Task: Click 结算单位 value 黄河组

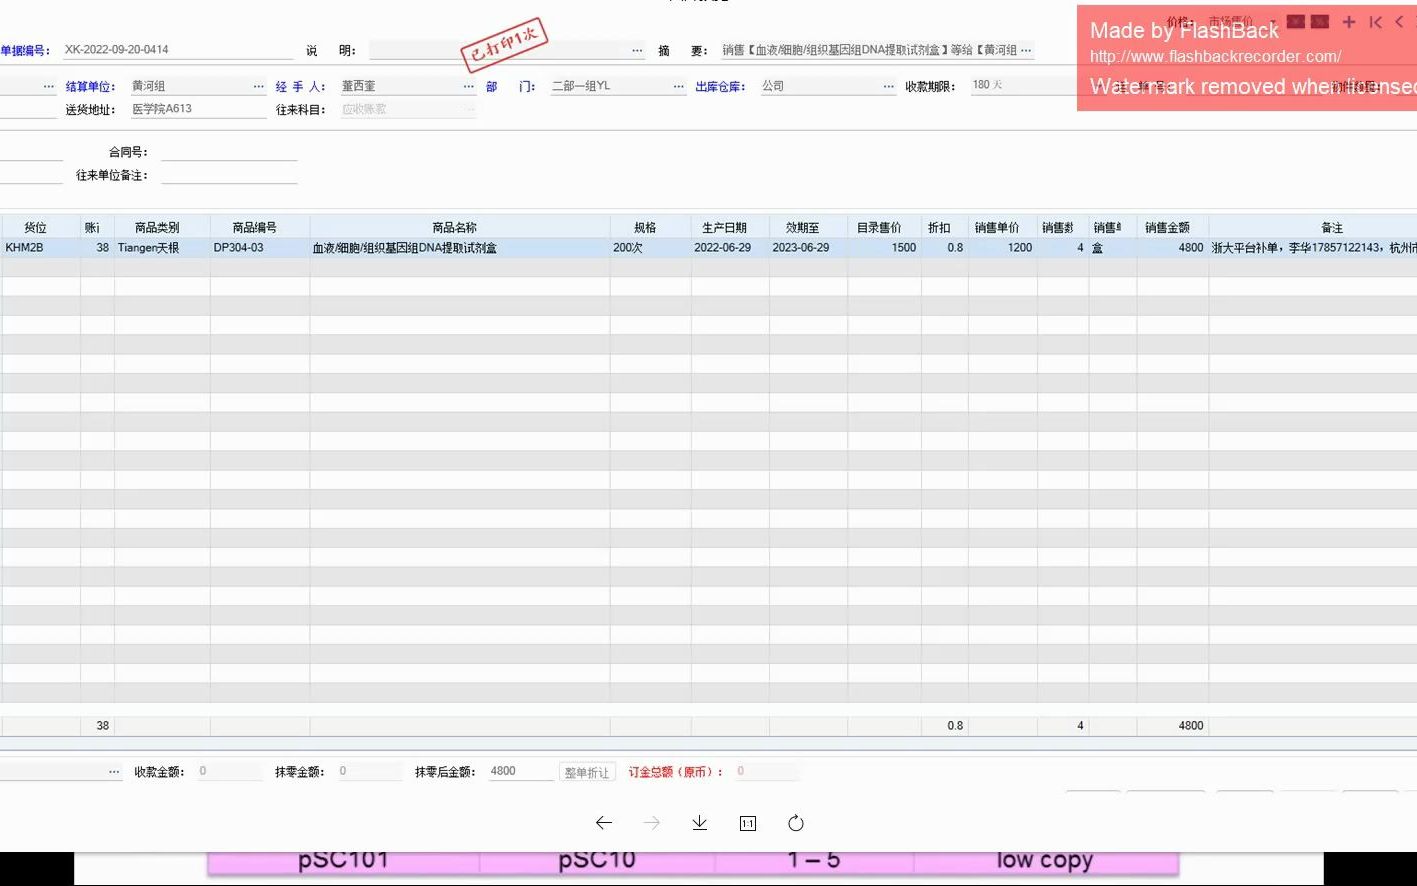Action: pyautogui.click(x=149, y=86)
